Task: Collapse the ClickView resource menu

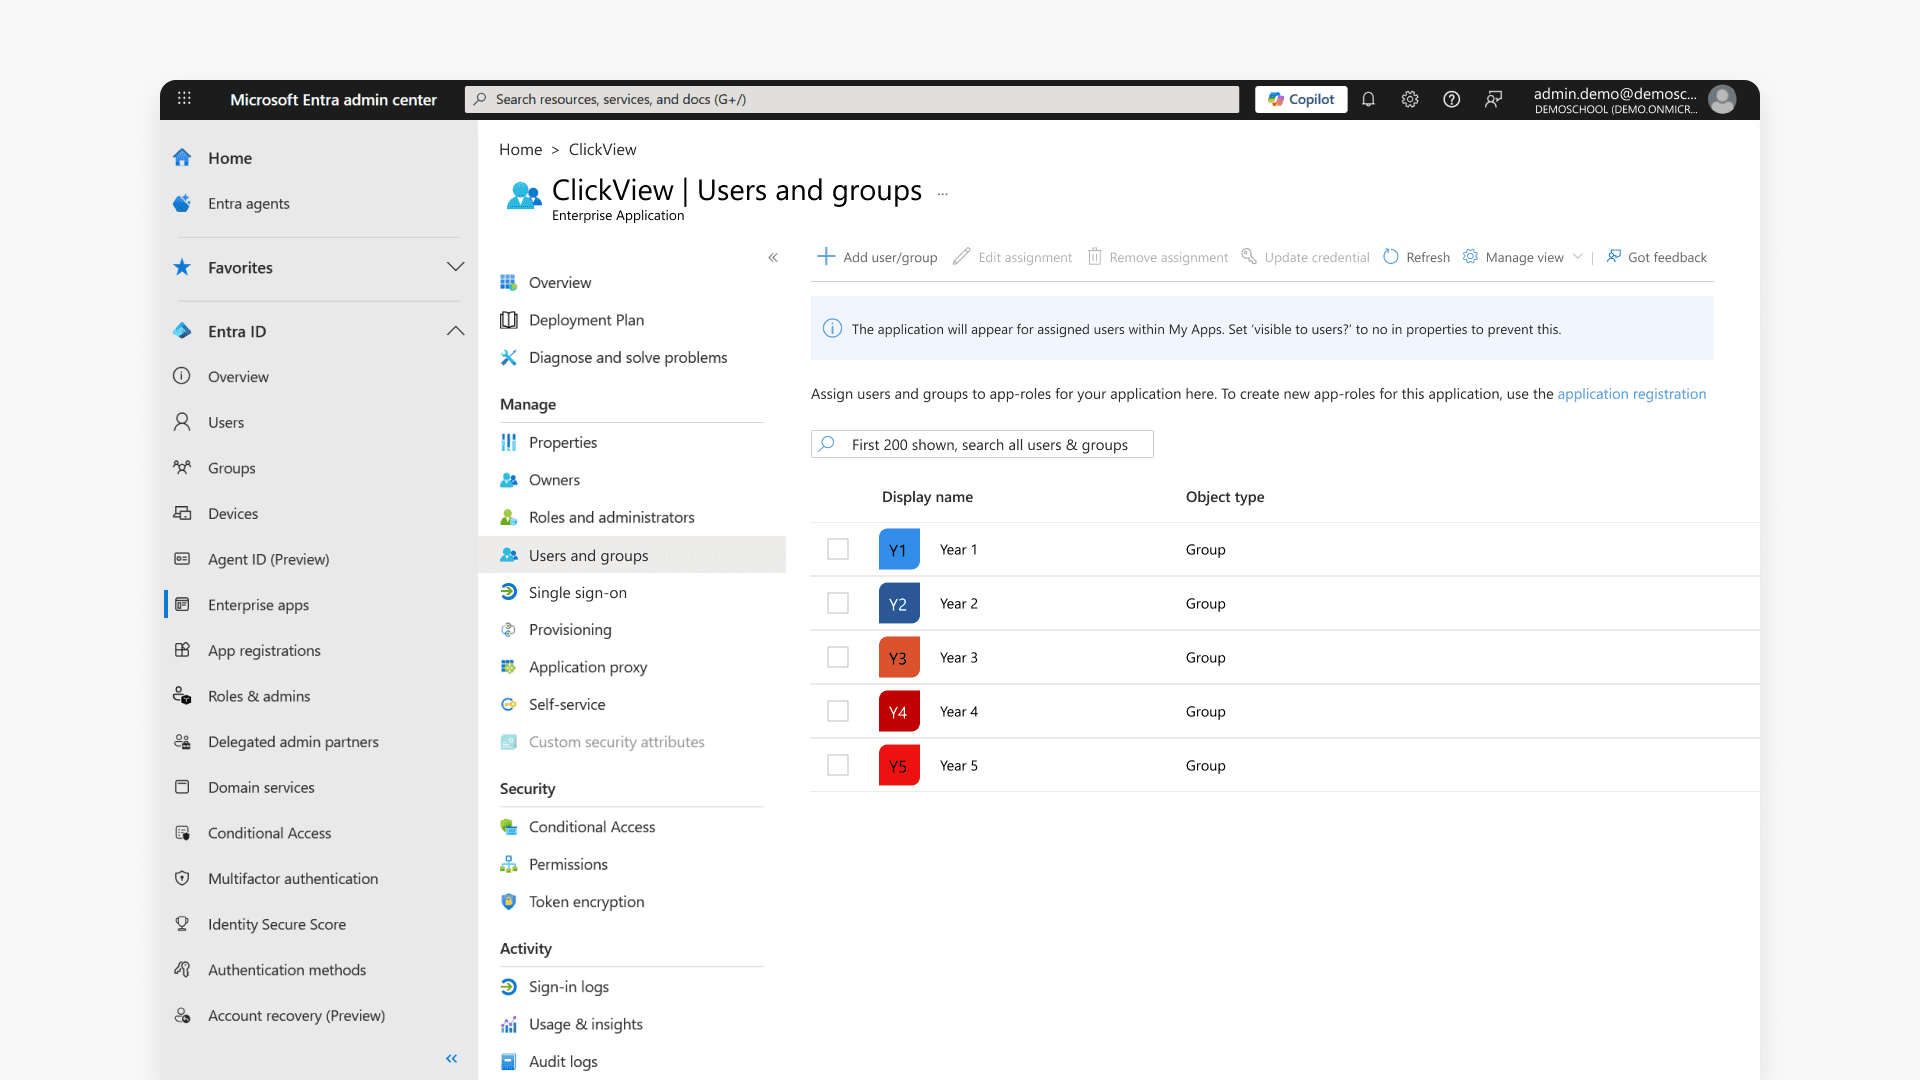Action: click(x=773, y=257)
